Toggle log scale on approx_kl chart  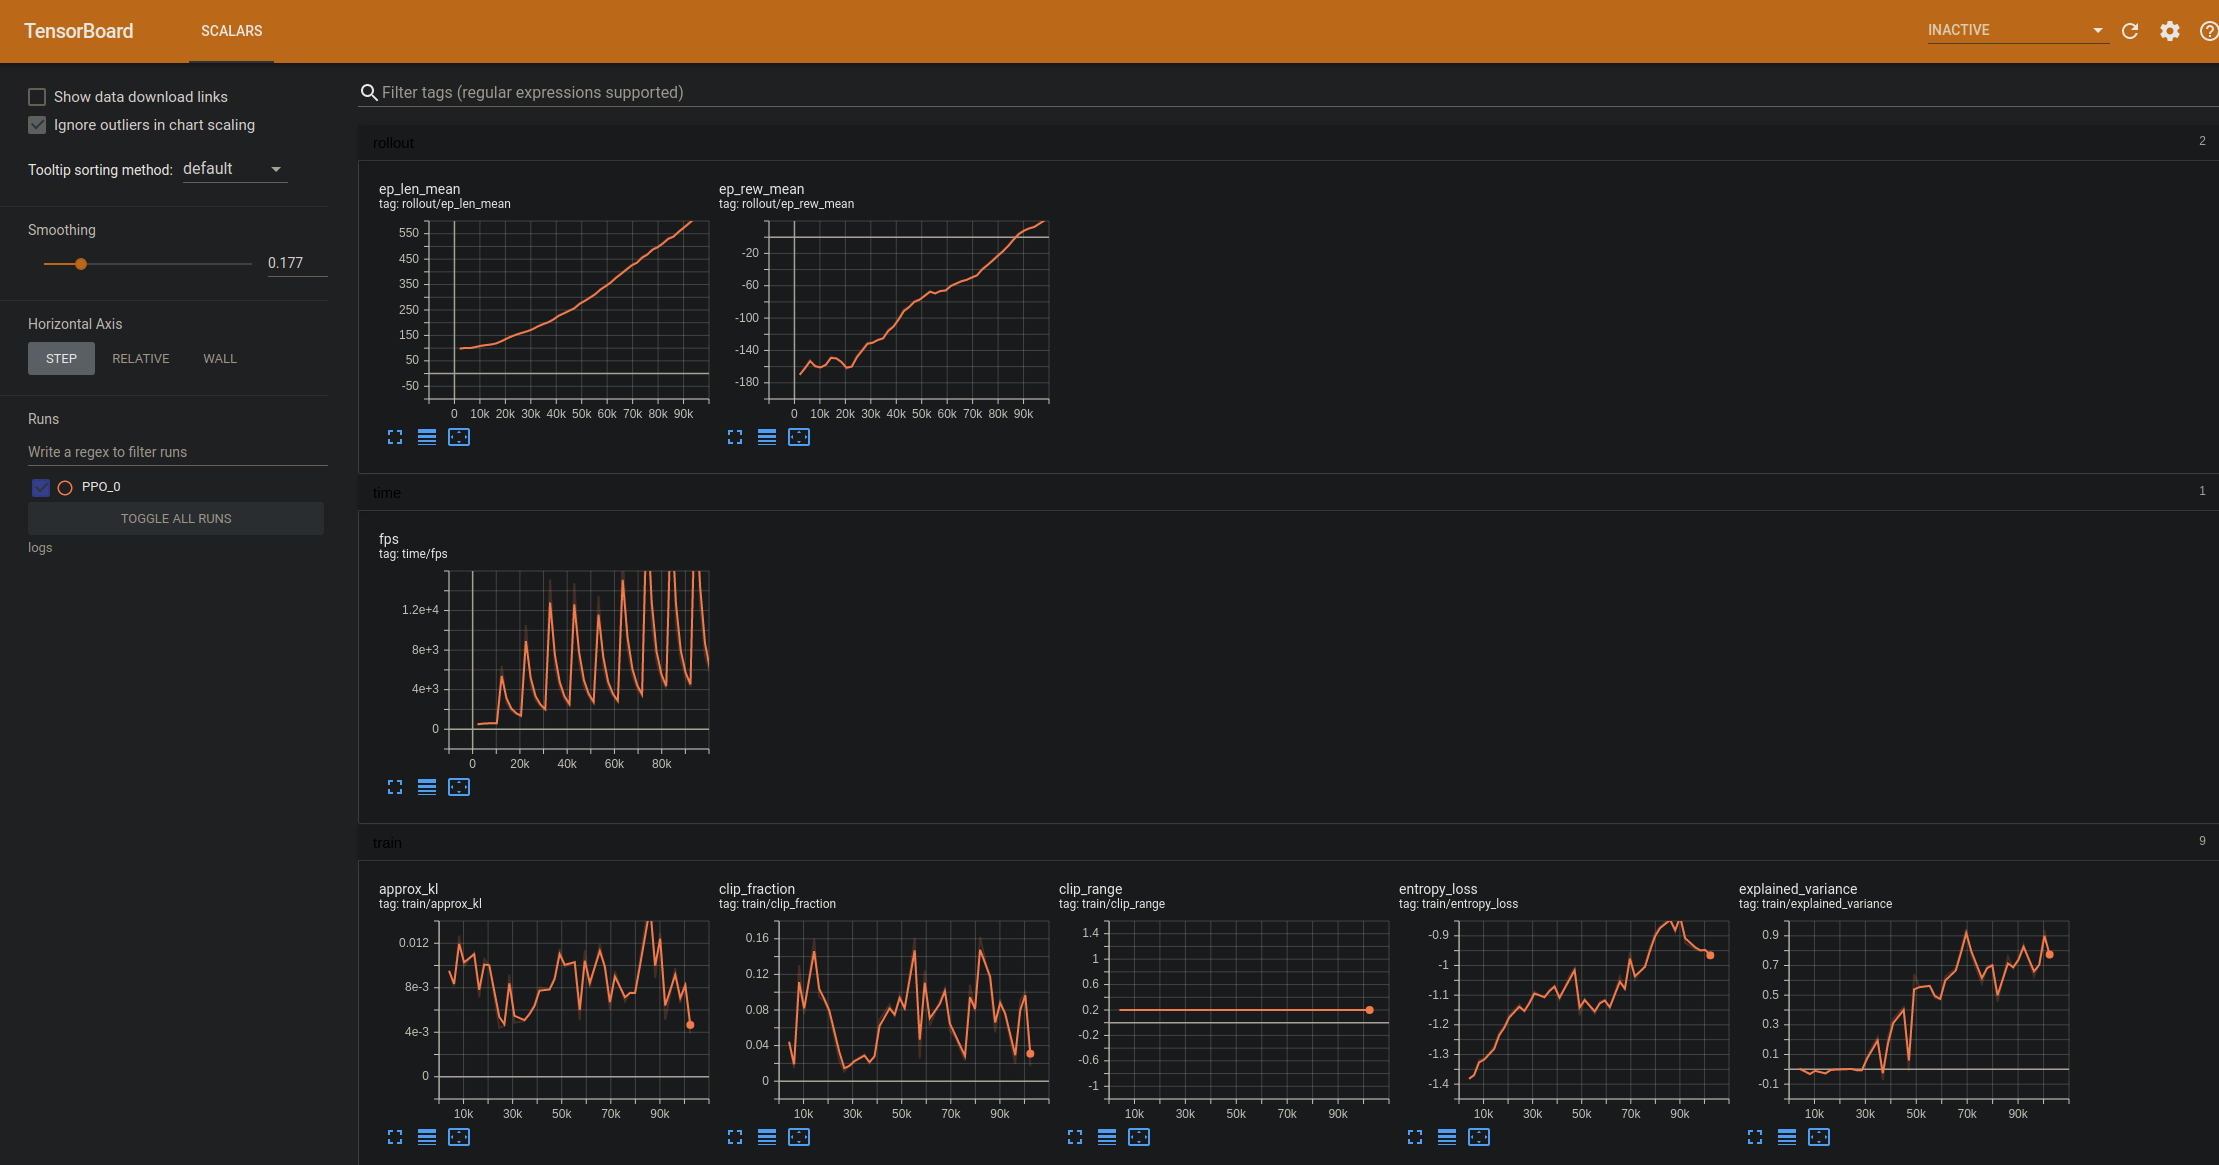coord(427,1137)
